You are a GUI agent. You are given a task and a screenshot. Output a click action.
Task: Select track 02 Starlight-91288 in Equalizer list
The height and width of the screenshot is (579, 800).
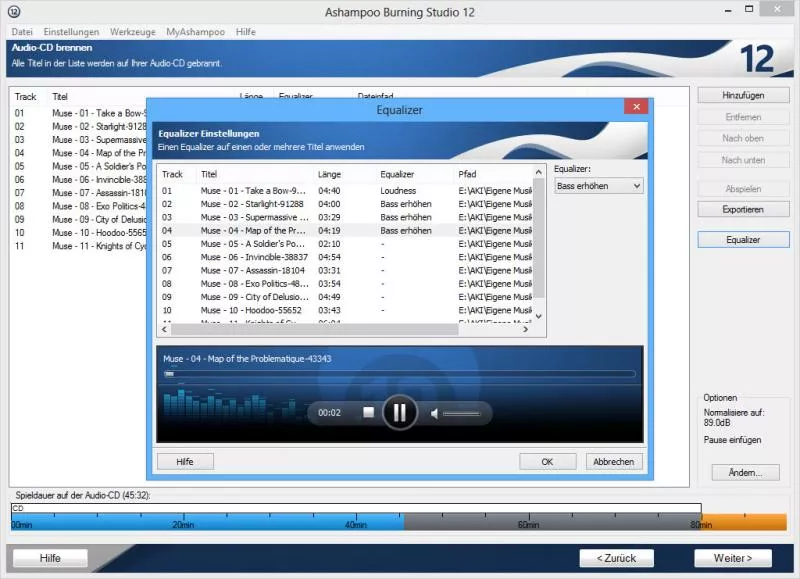(x=345, y=204)
